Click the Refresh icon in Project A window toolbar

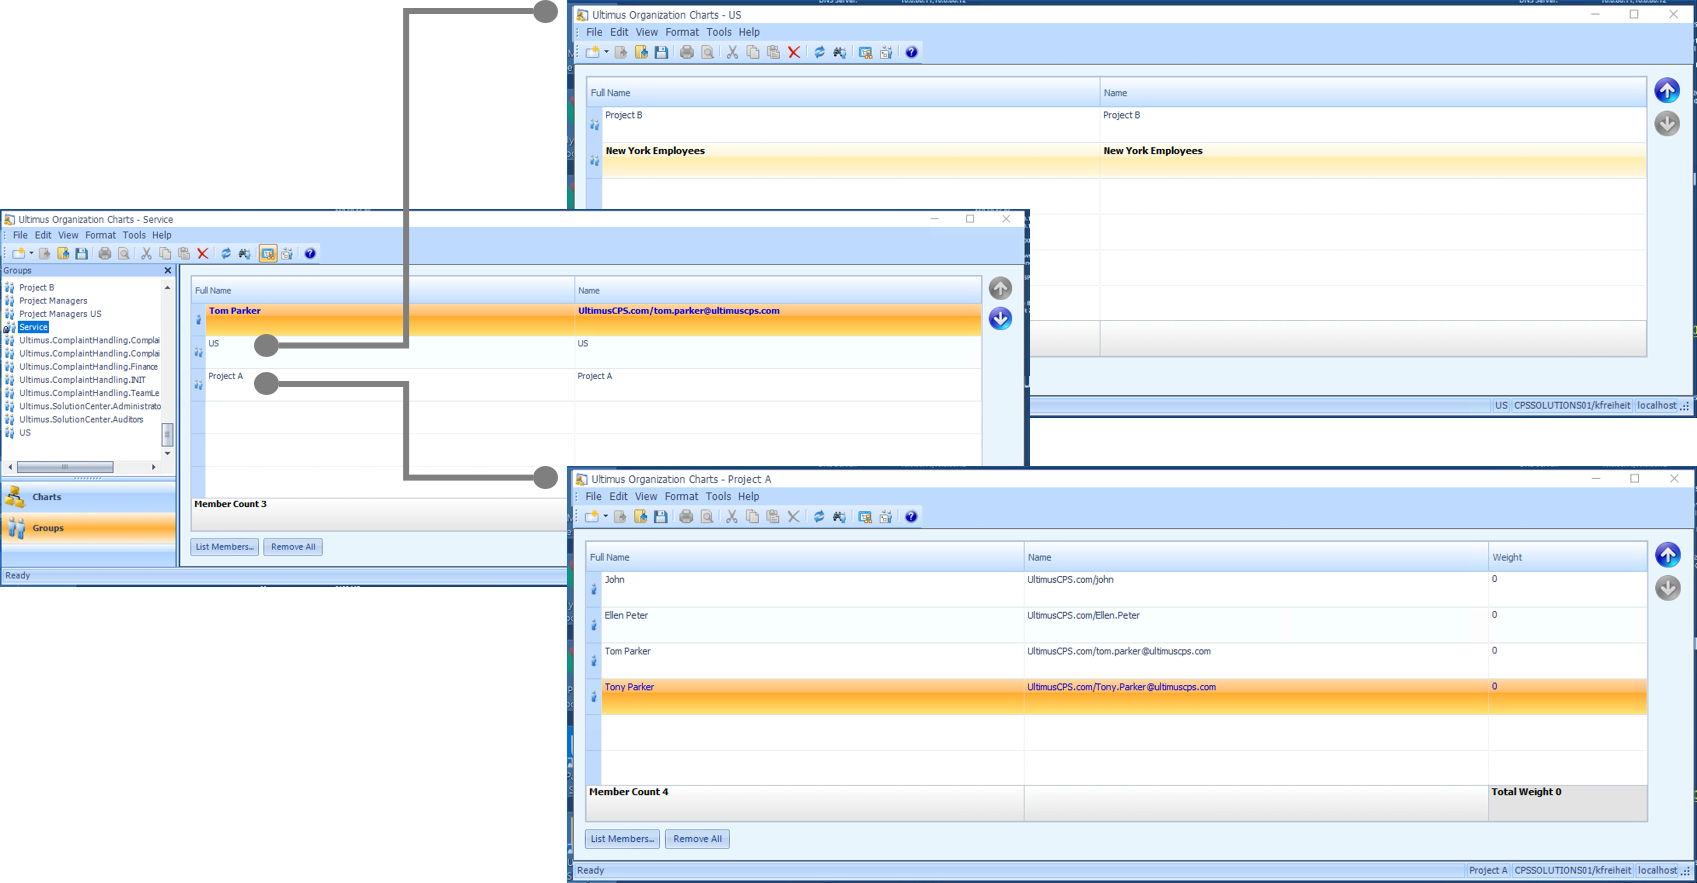pyautogui.click(x=818, y=517)
